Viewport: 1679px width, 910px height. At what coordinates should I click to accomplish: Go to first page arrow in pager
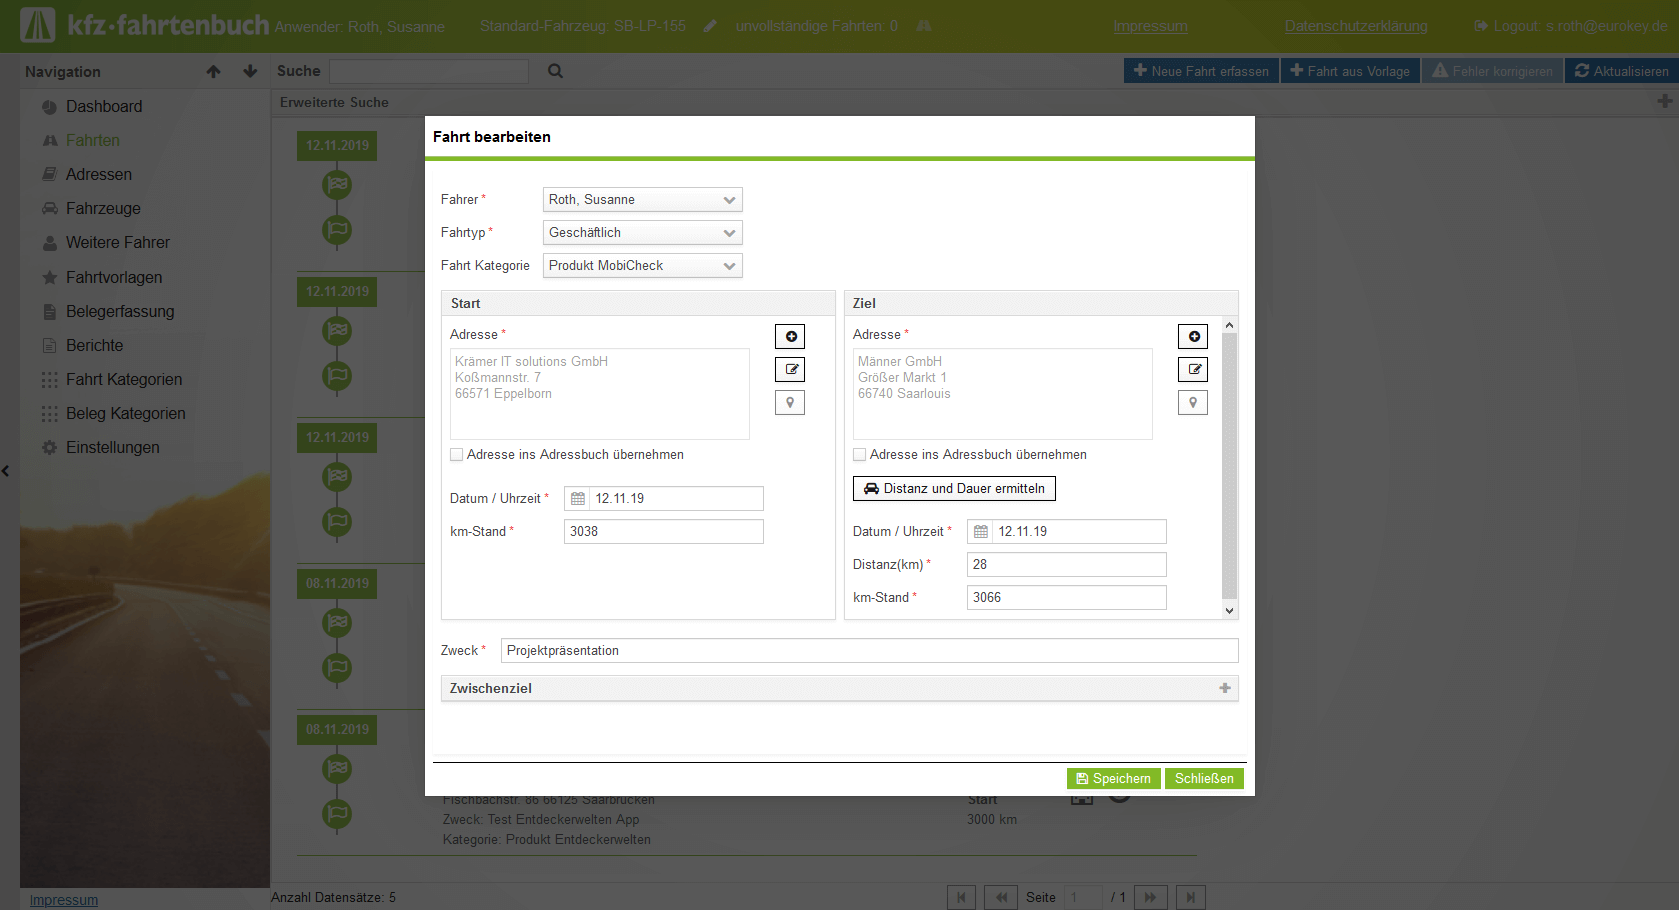(961, 897)
